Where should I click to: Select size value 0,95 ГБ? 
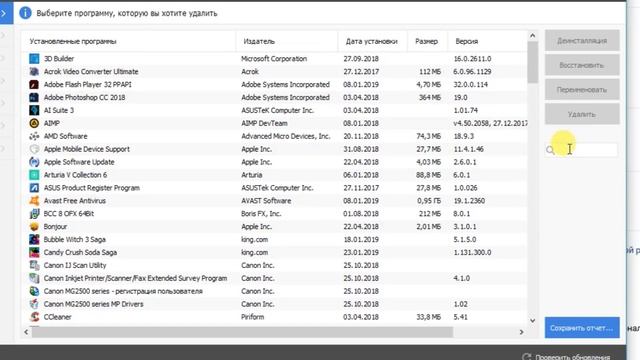click(x=429, y=201)
